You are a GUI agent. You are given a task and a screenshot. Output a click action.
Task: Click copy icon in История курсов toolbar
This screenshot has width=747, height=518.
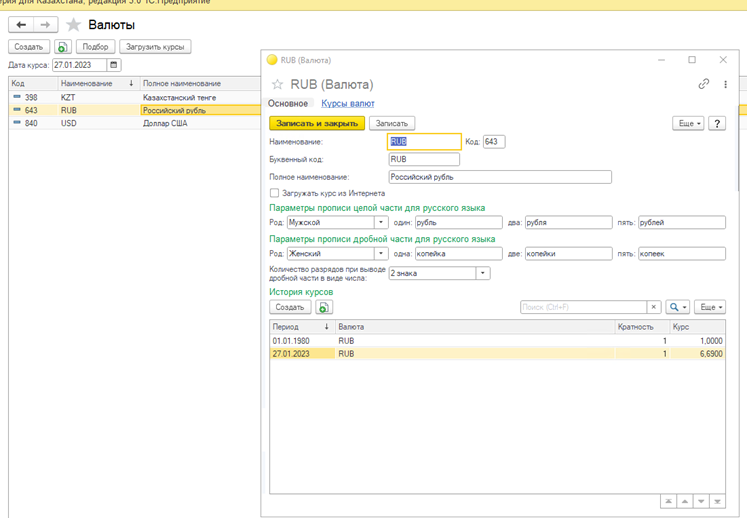click(324, 308)
